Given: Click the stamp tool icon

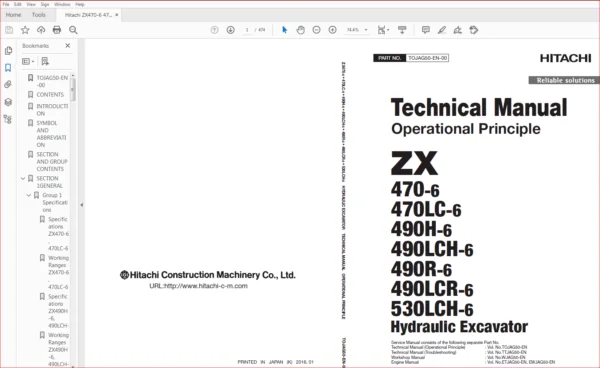Looking at the screenshot, I should point(474,30).
